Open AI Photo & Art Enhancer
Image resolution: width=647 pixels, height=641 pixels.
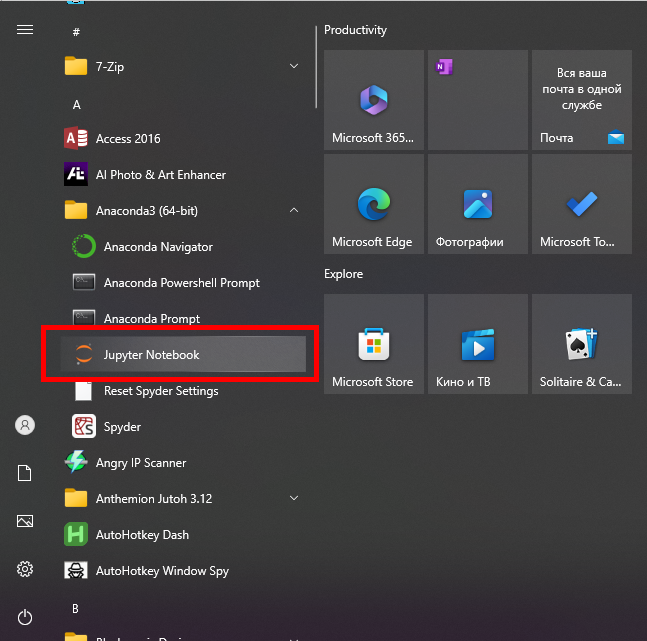(x=160, y=175)
